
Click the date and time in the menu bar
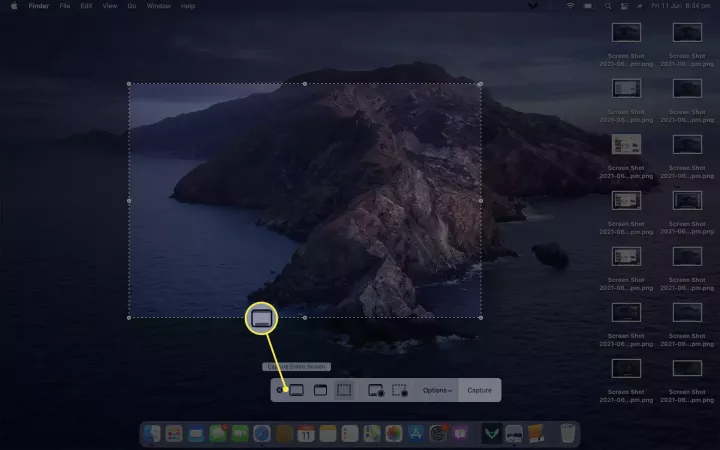coord(682,6)
